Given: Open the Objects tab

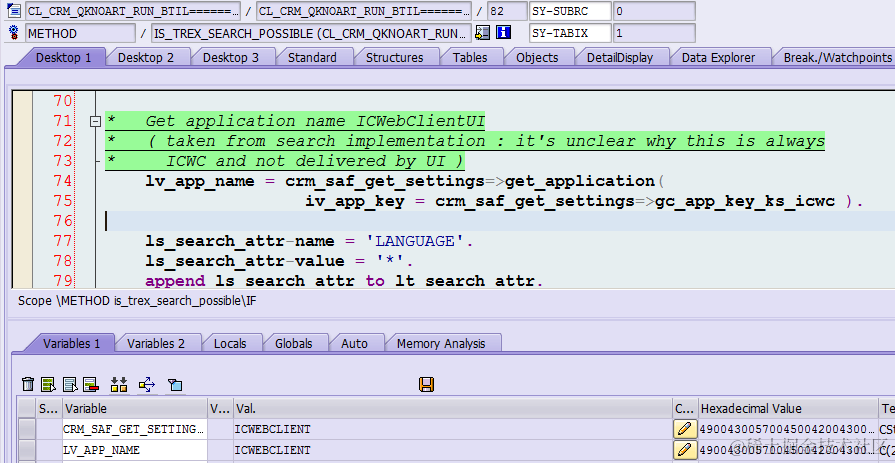Looking at the screenshot, I should [x=537, y=58].
